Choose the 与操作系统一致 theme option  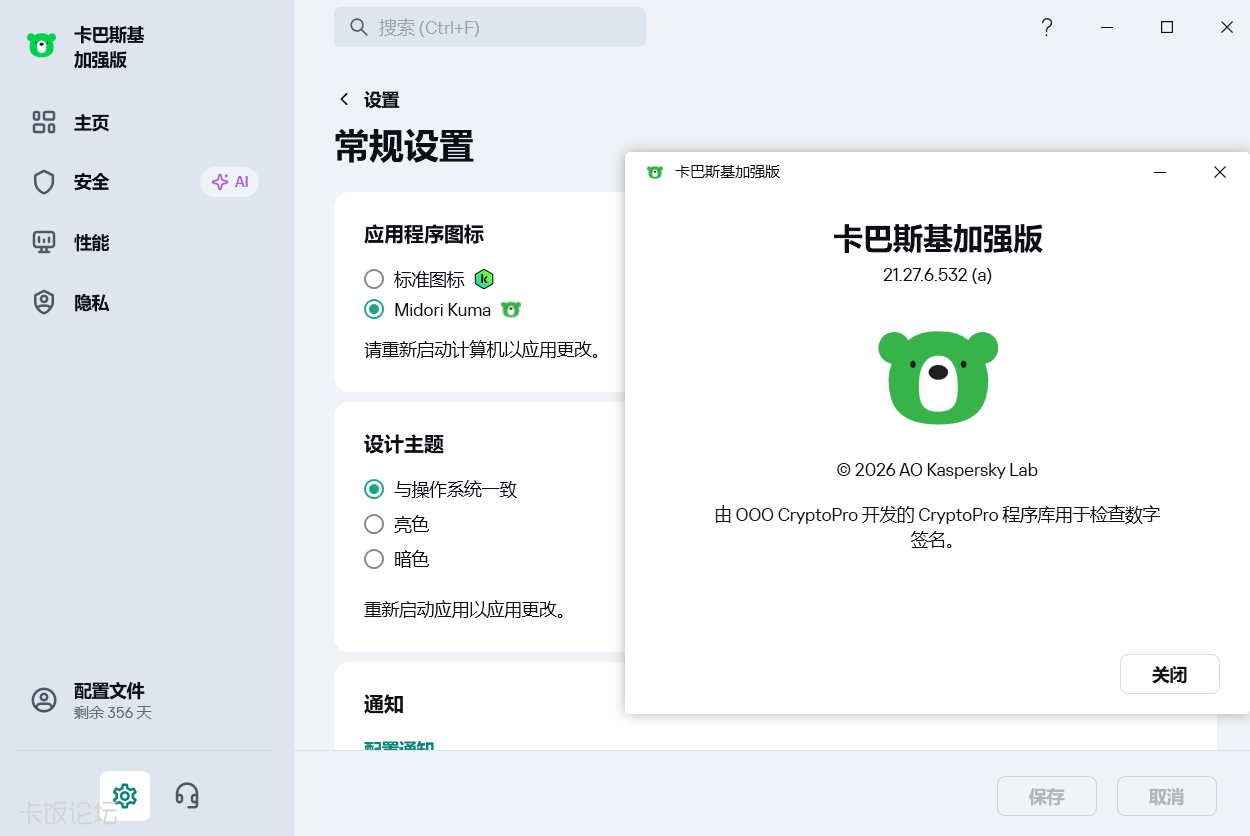374,489
